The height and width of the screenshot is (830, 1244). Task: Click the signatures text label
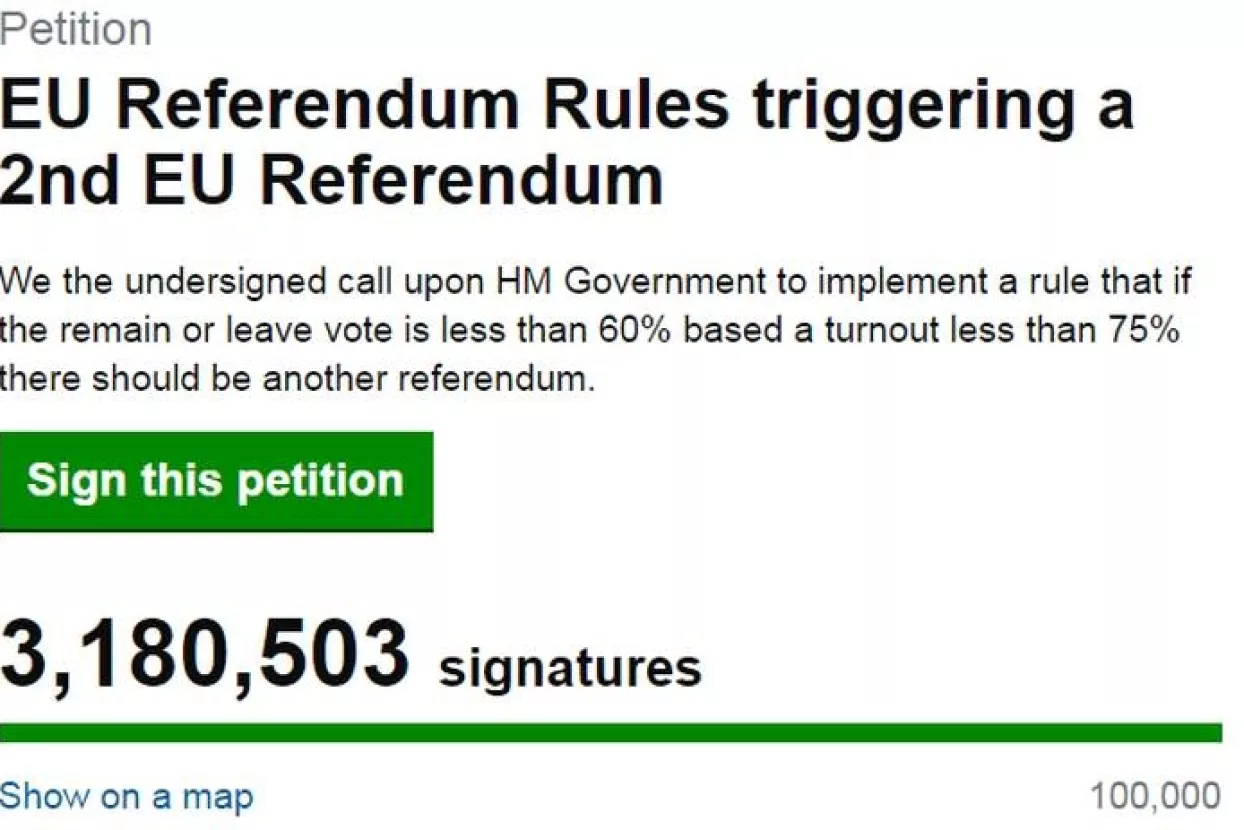coord(570,663)
